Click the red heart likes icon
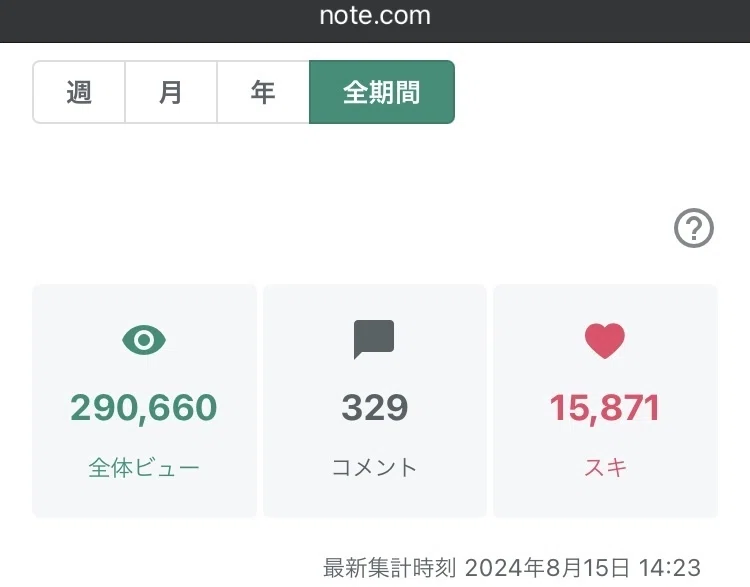 coord(605,341)
